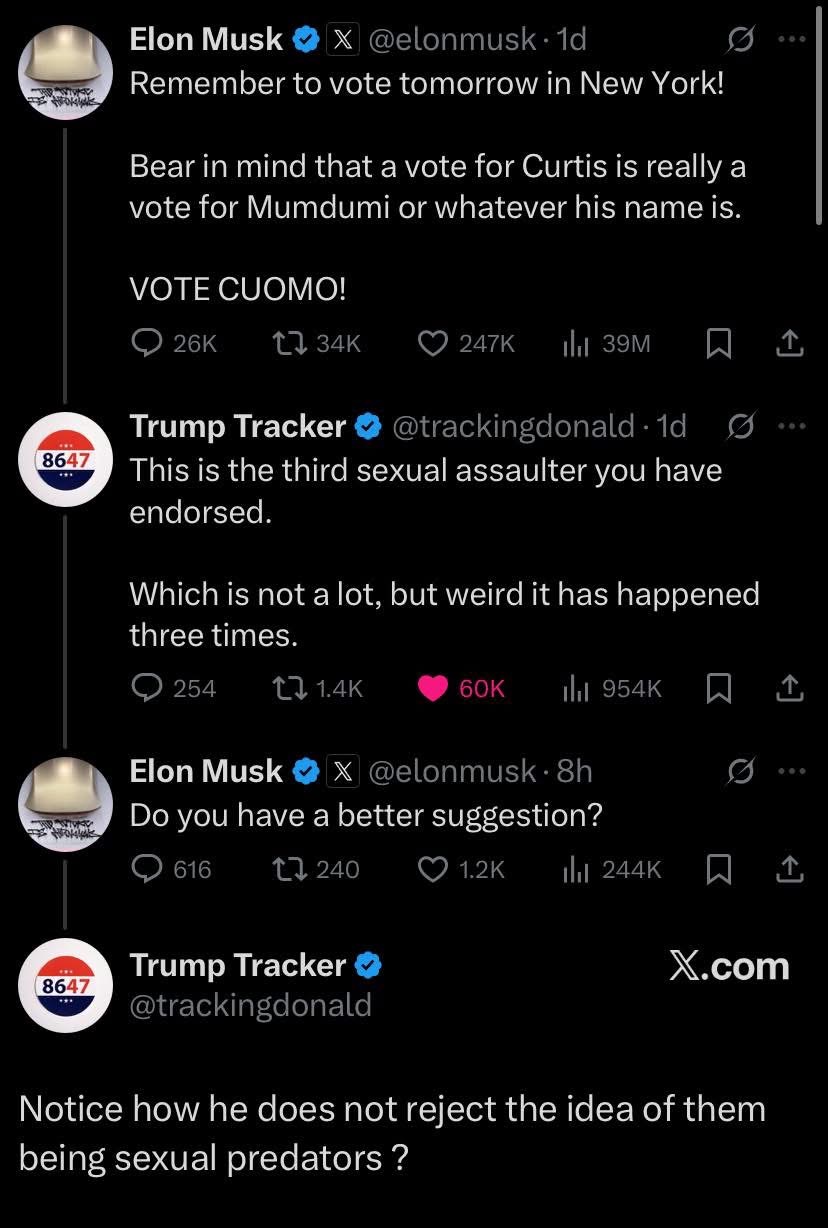The width and height of the screenshot is (828, 1228).
Task: Bookmark Elon Musk's first tweet
Action: 717,344
